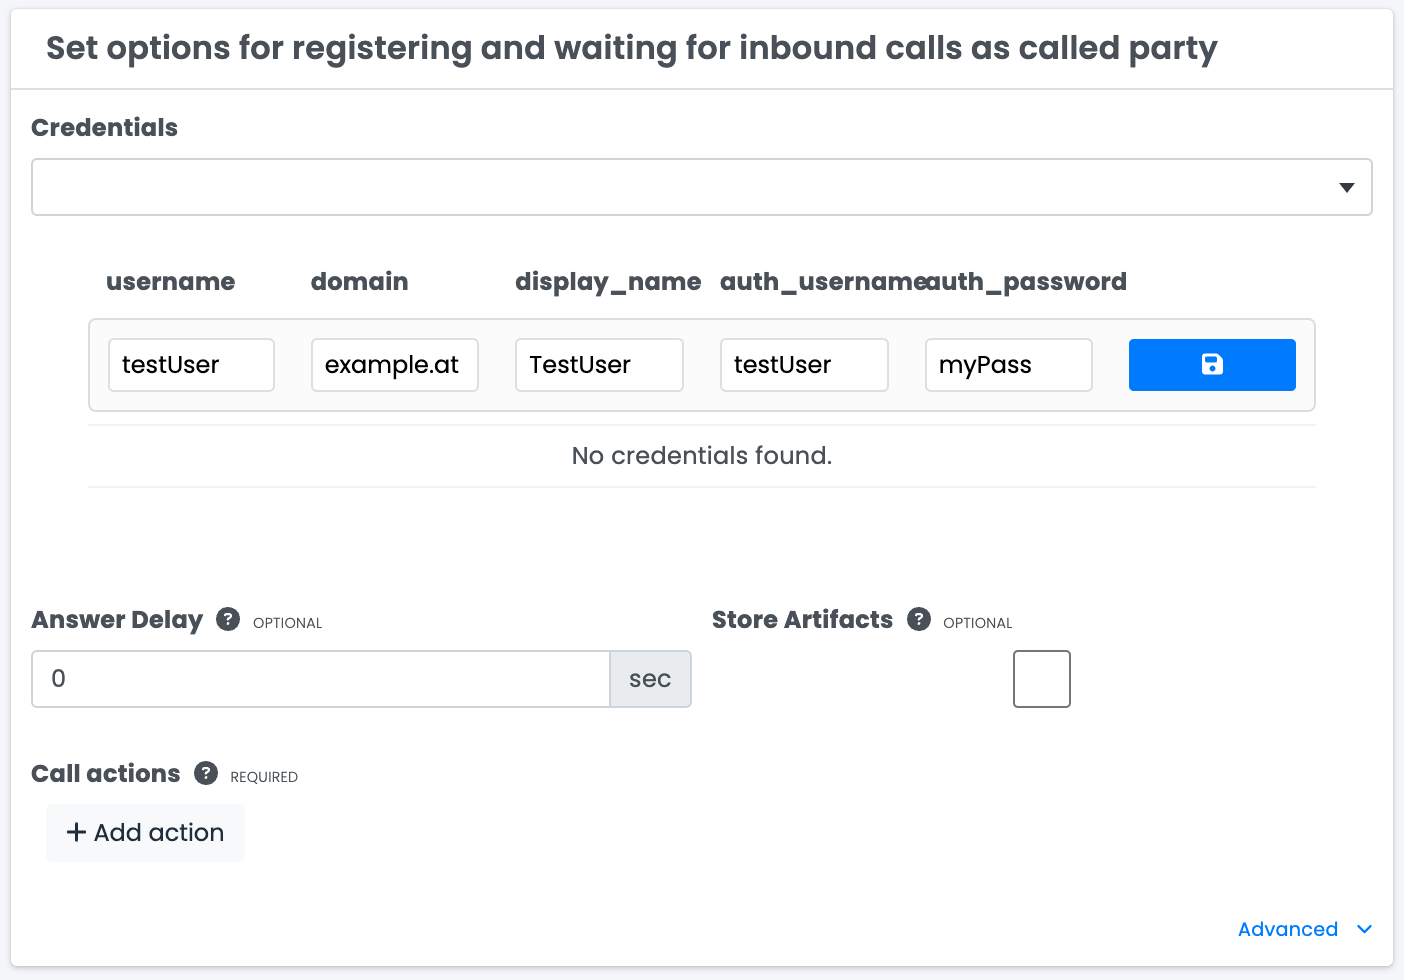Show help for Store Artifacts
Image resolution: width=1404 pixels, height=980 pixels.
[919, 619]
